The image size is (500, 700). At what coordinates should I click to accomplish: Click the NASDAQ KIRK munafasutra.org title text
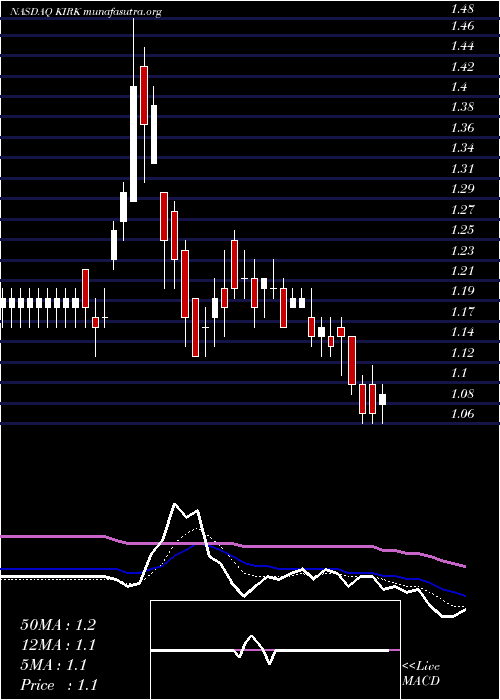pyautogui.click(x=85, y=12)
